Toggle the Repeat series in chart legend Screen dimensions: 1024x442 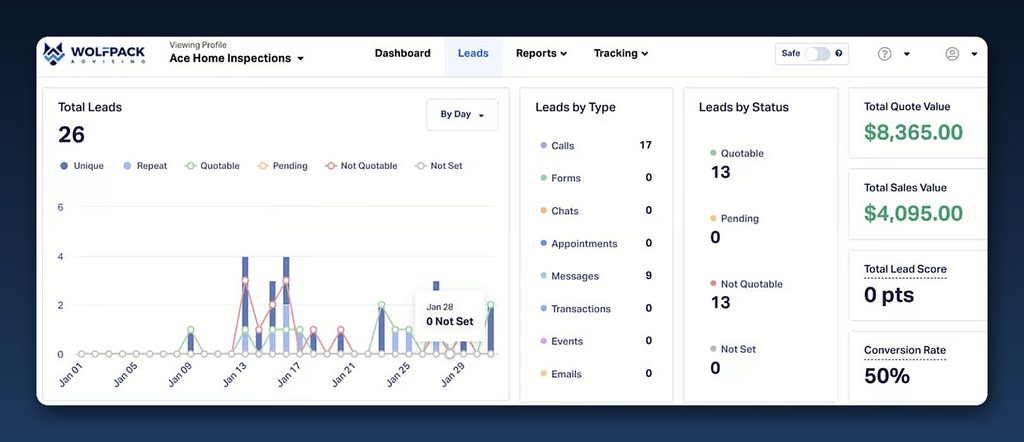[145, 166]
